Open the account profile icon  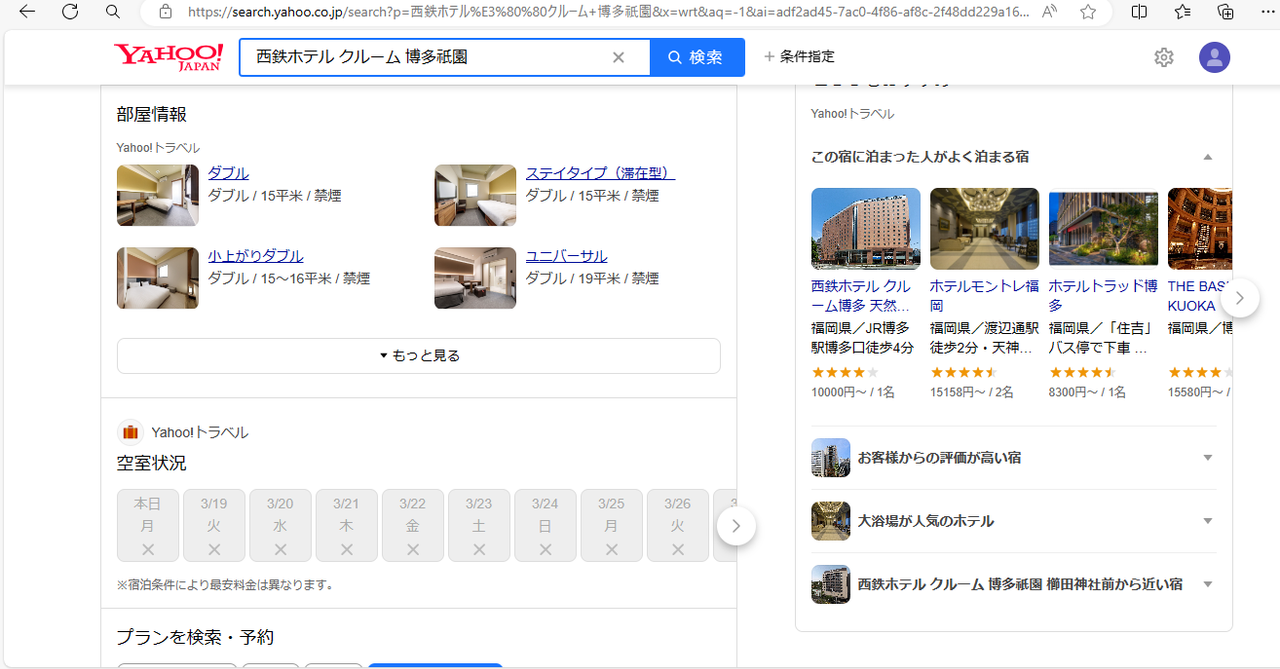click(1214, 57)
